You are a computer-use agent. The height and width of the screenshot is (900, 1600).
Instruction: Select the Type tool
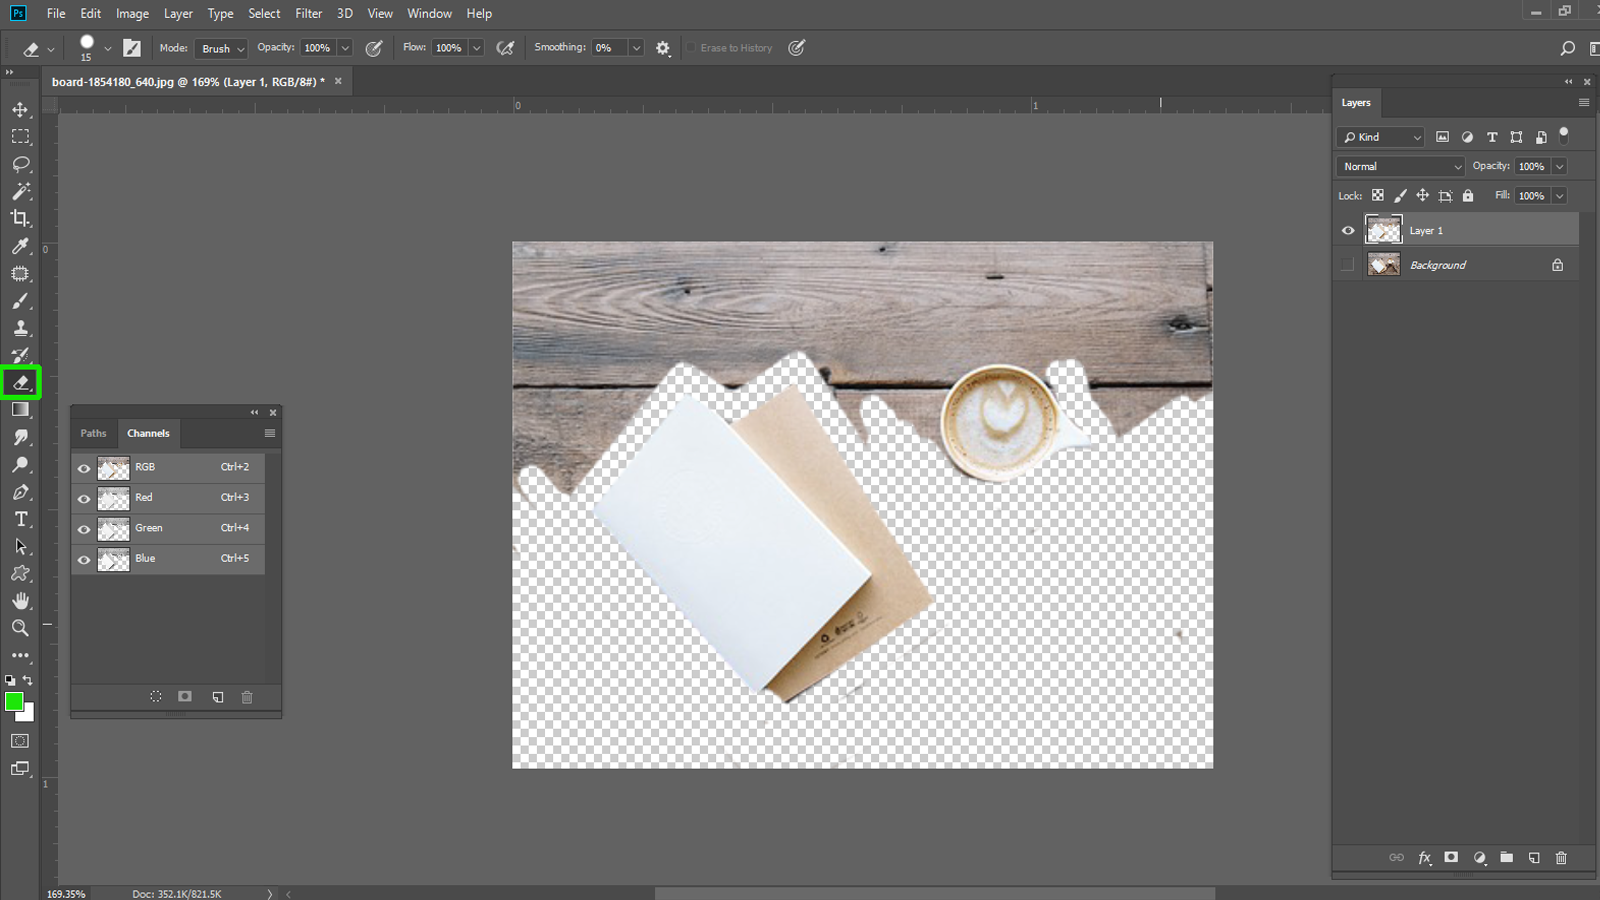(21, 519)
